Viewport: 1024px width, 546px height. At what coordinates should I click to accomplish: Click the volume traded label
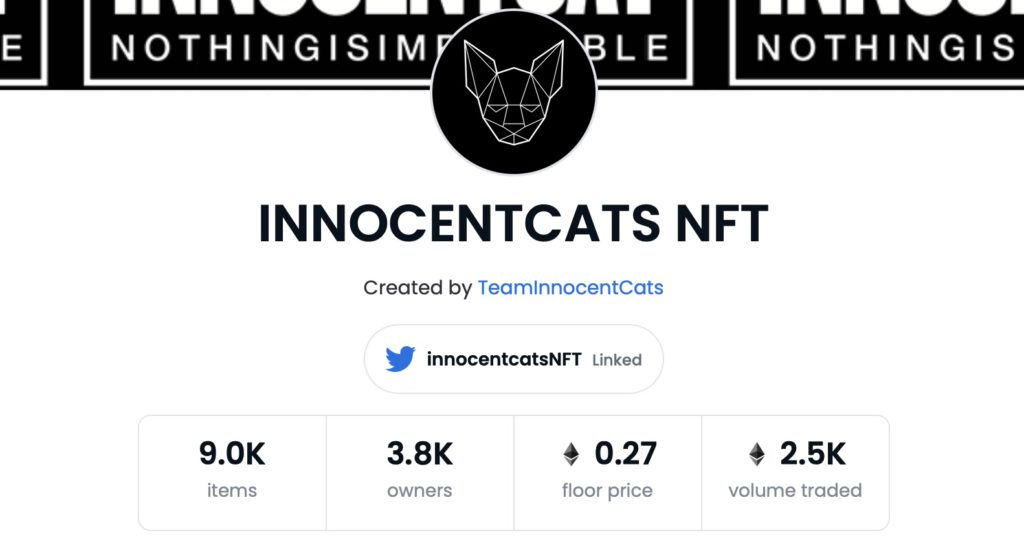point(795,490)
